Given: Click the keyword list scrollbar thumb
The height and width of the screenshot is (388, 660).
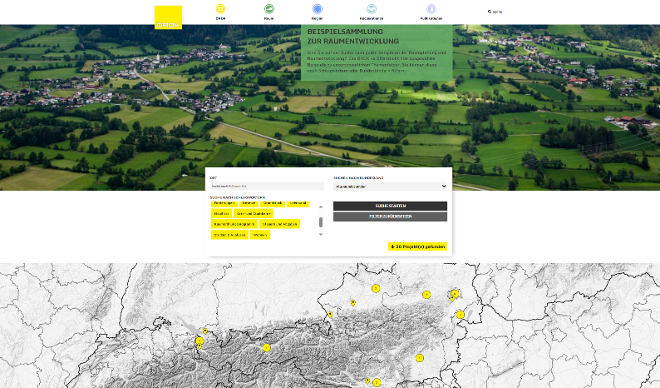Looking at the screenshot, I should (321, 222).
